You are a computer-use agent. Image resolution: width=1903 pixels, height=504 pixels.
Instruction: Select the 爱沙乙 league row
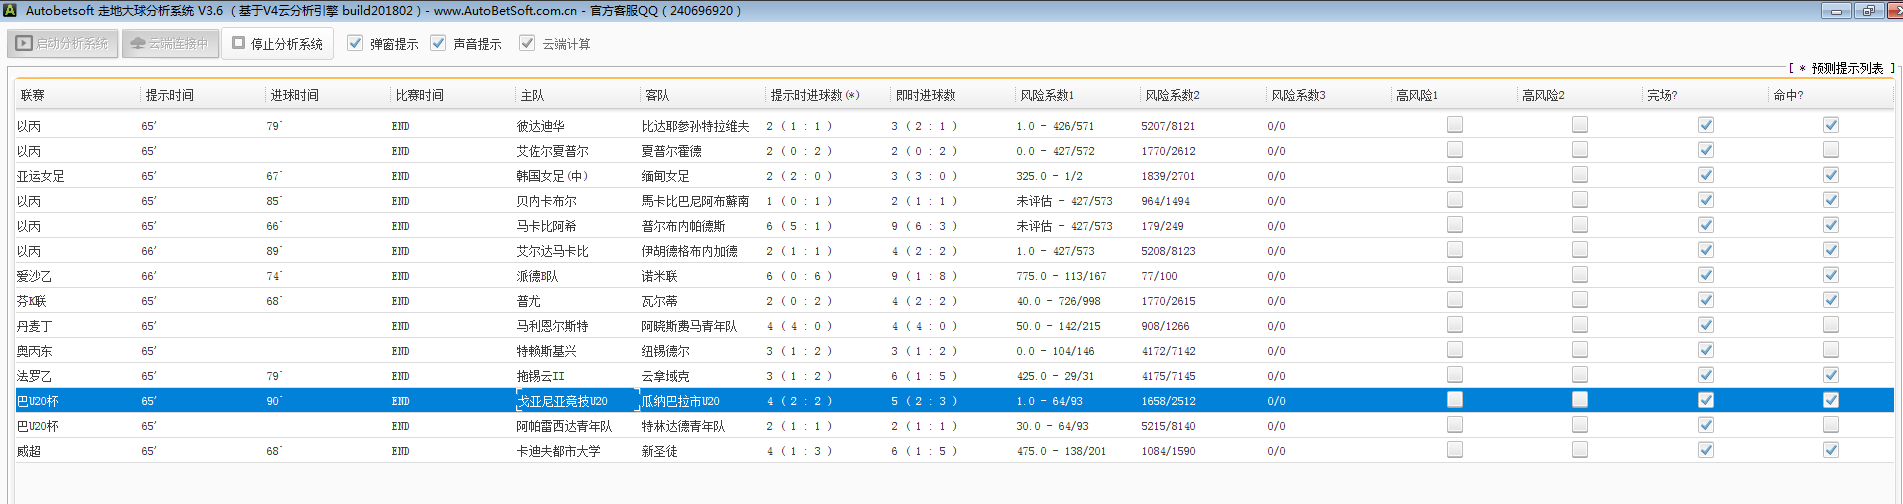(x=35, y=276)
